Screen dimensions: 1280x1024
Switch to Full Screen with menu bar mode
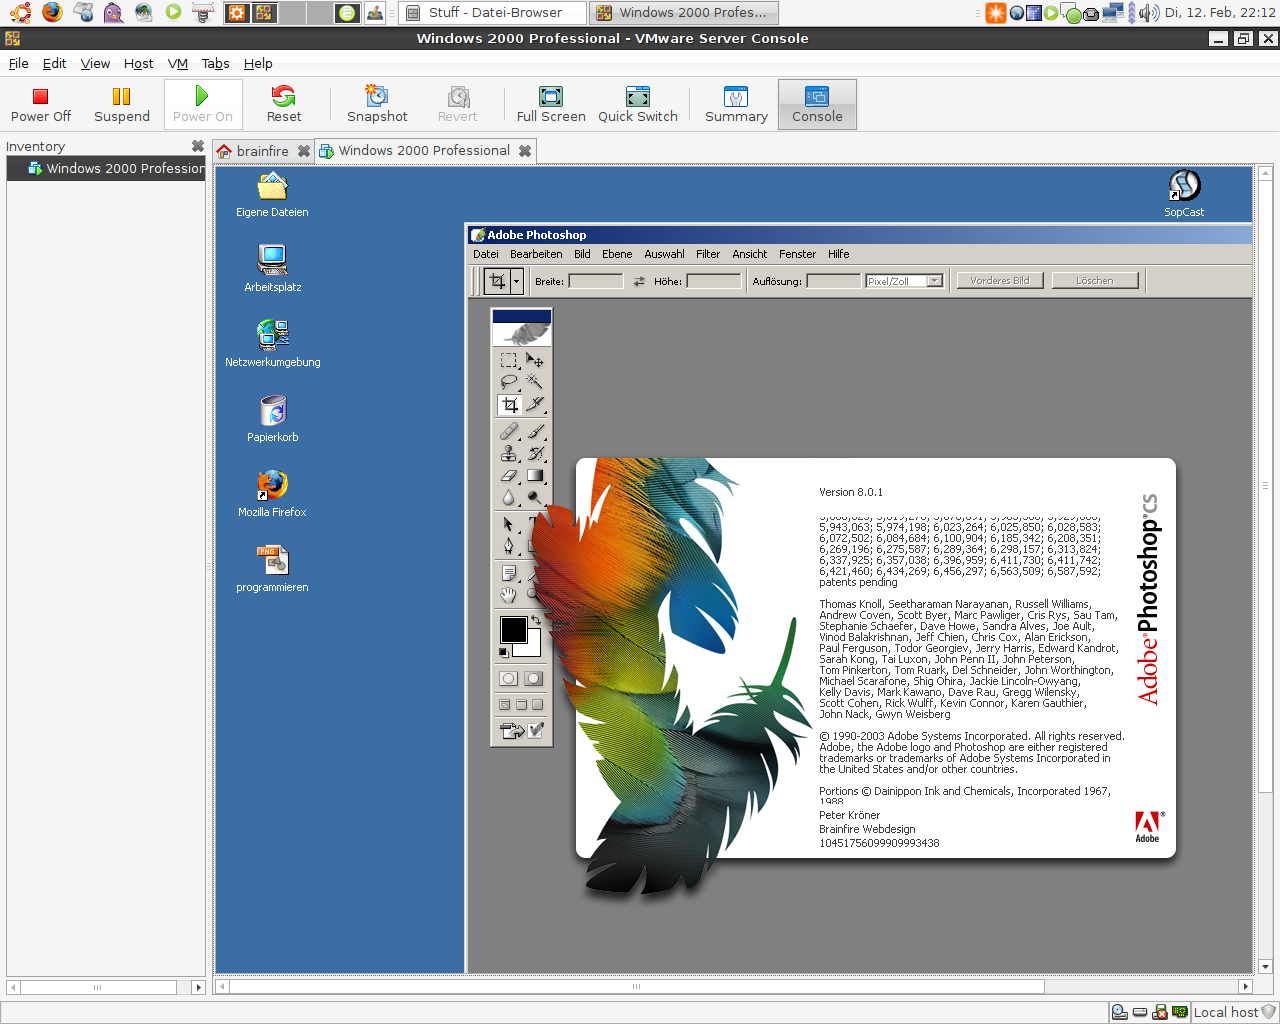coord(521,705)
